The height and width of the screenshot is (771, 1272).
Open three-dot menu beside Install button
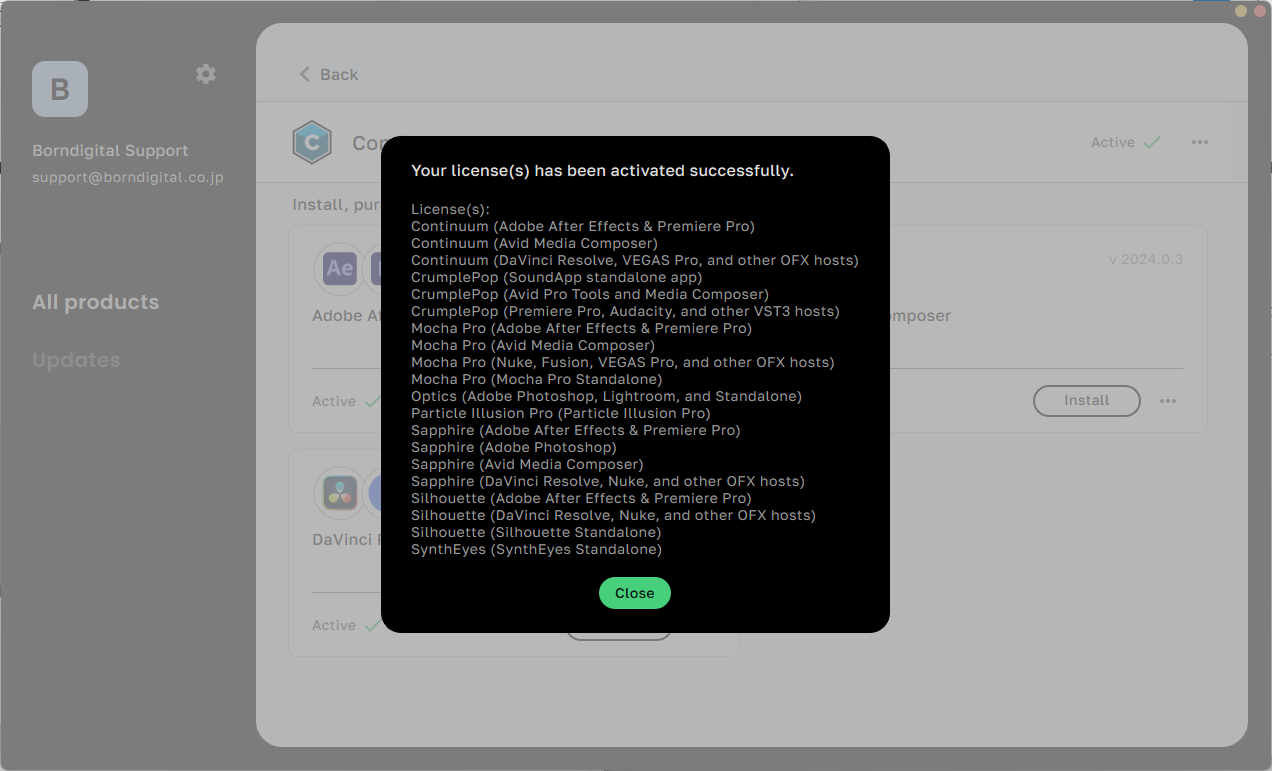[1168, 401]
